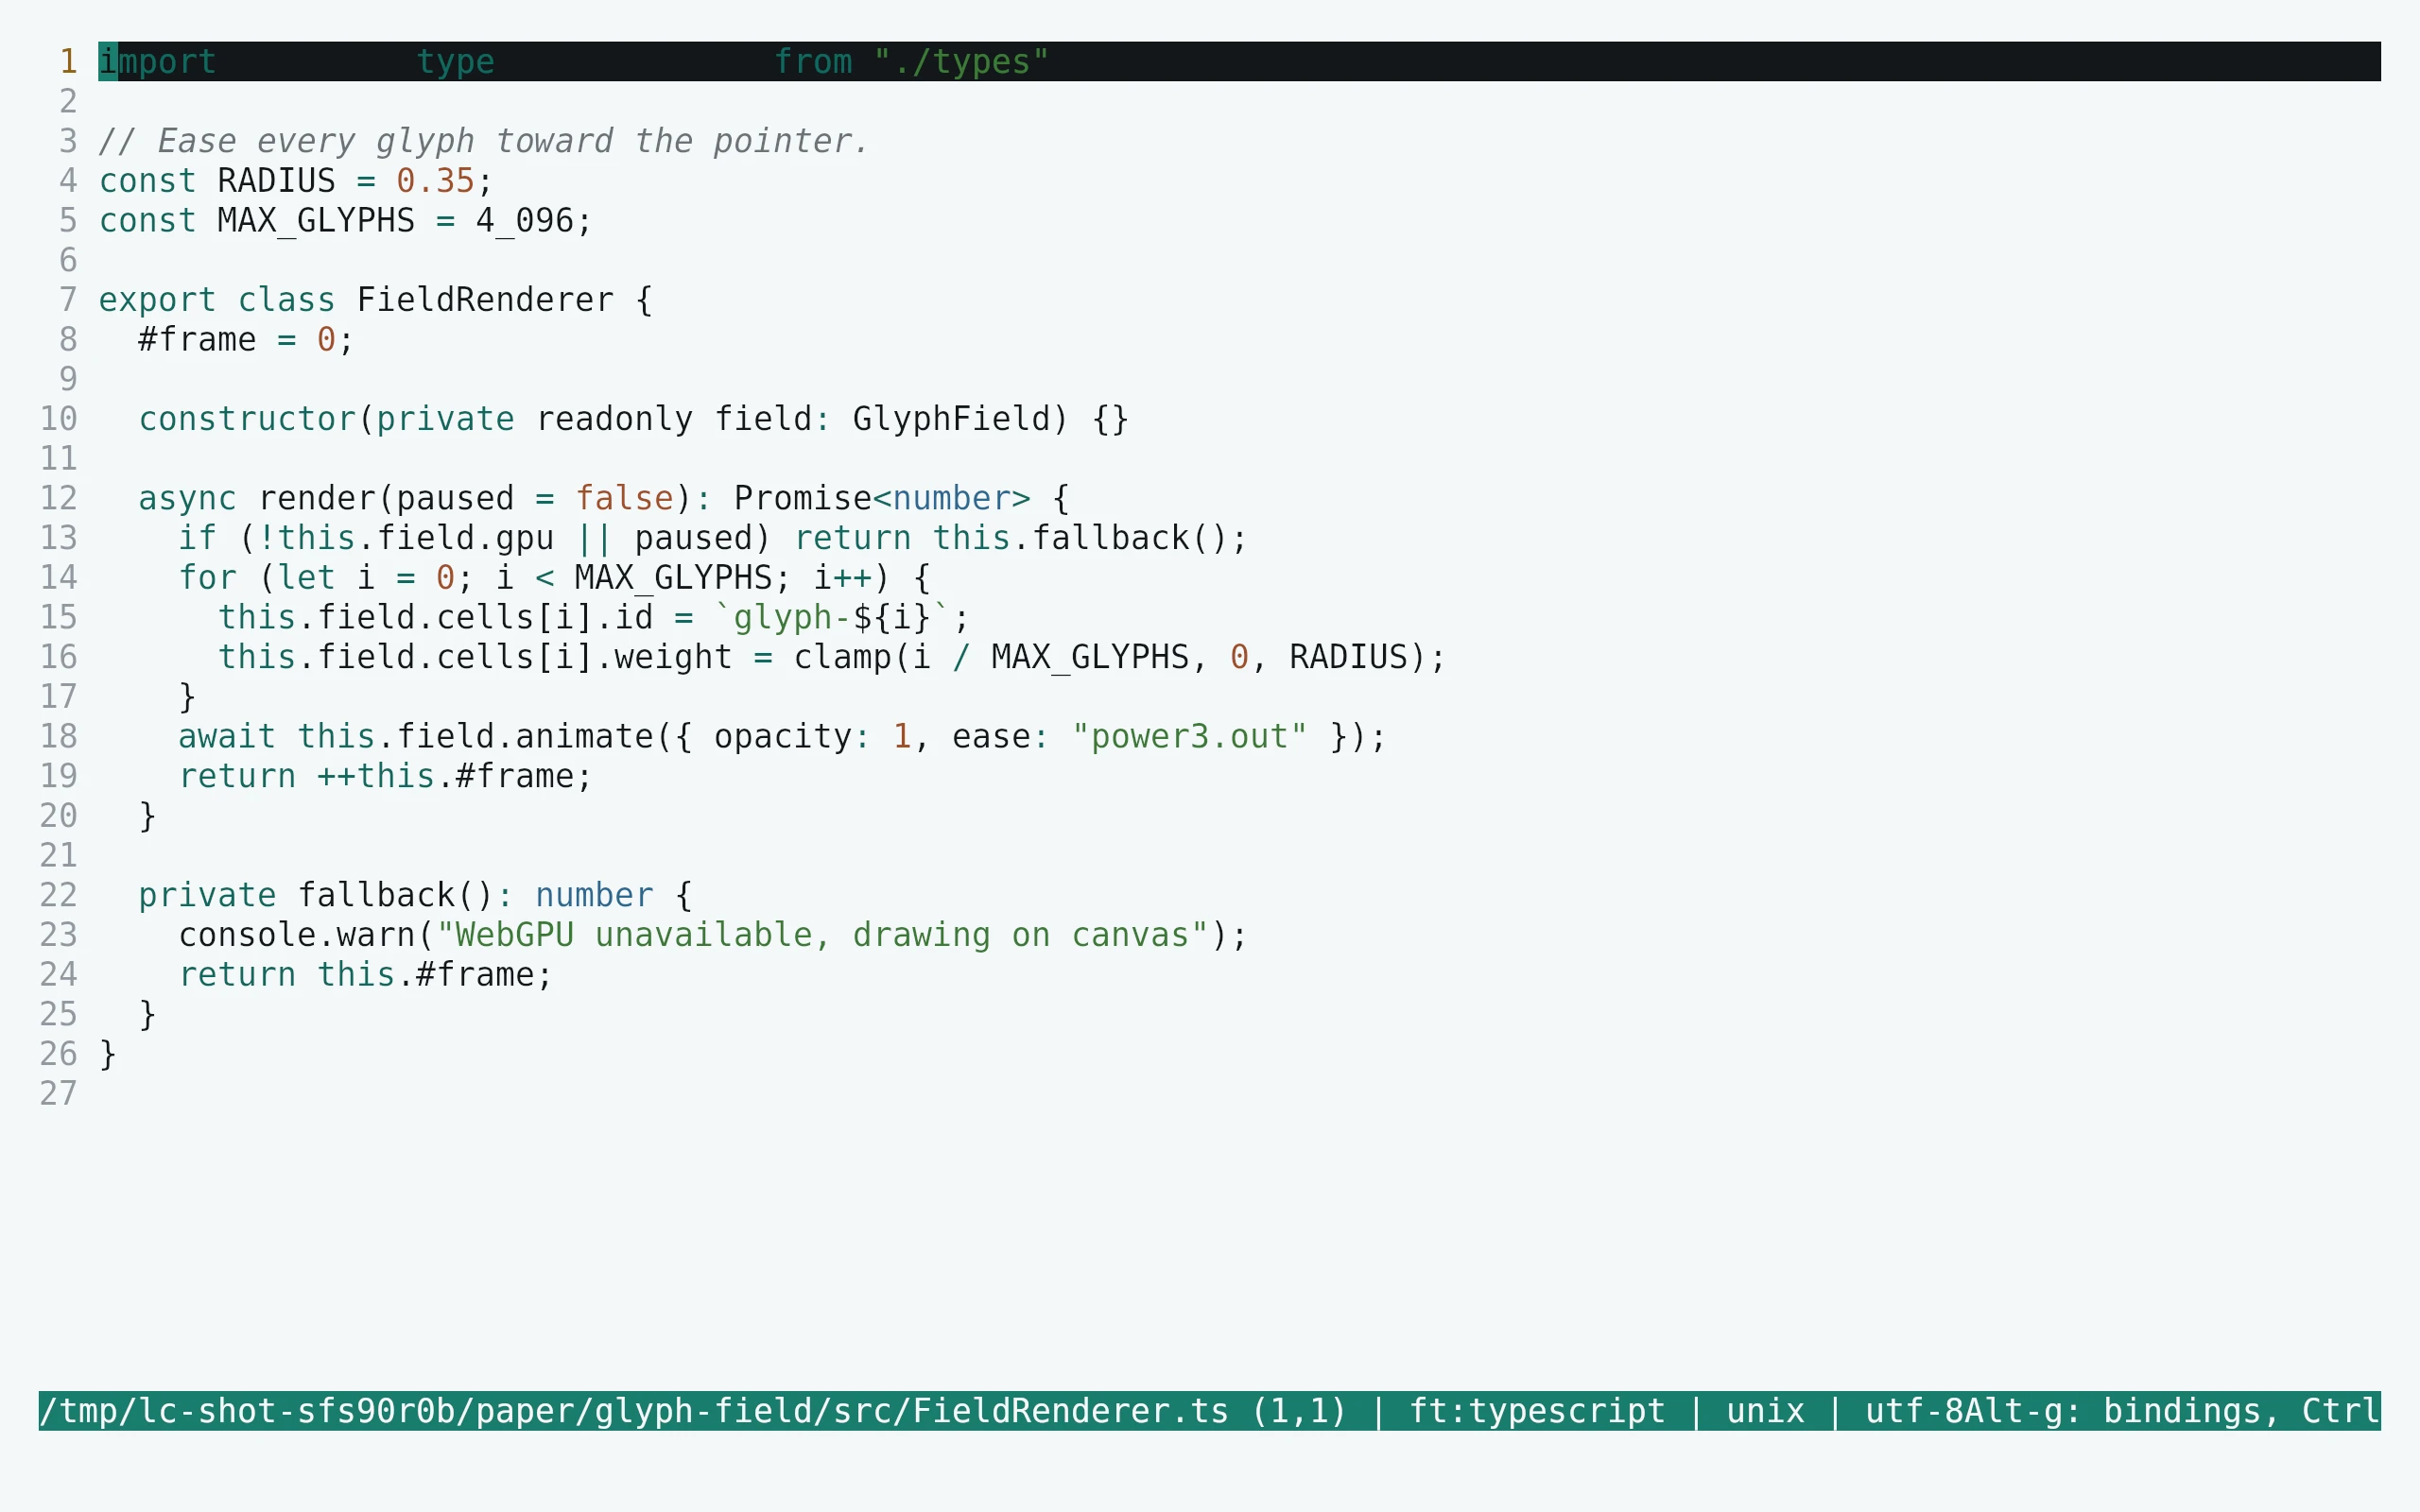Screen dimensions: 2420x1512
Task: Click line number 21 in the gutter
Action: pos(58,856)
